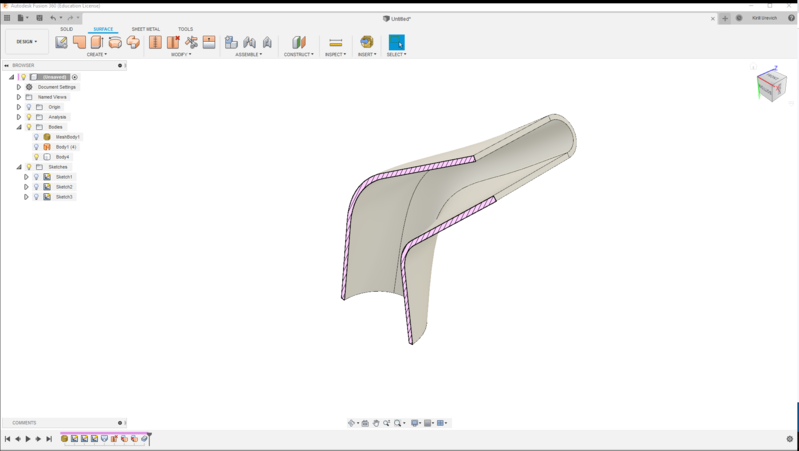Select the curved Sweep tool icon
Viewport: 799px width, 451px height.
(133, 42)
